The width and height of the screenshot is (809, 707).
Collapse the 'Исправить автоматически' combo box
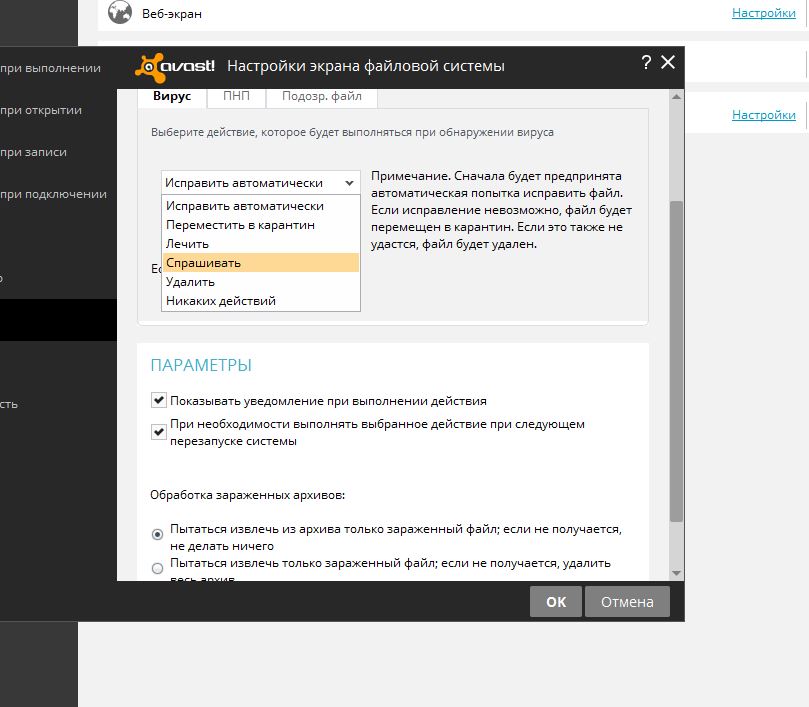[x=348, y=183]
